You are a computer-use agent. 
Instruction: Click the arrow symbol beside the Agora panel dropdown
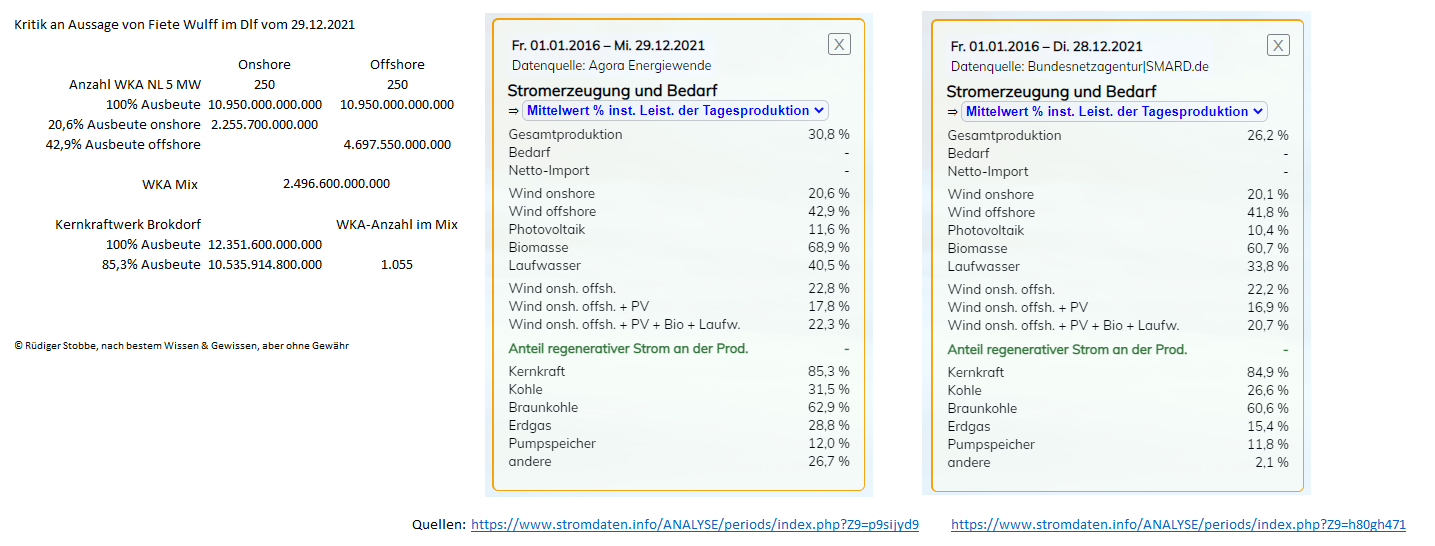(x=512, y=111)
